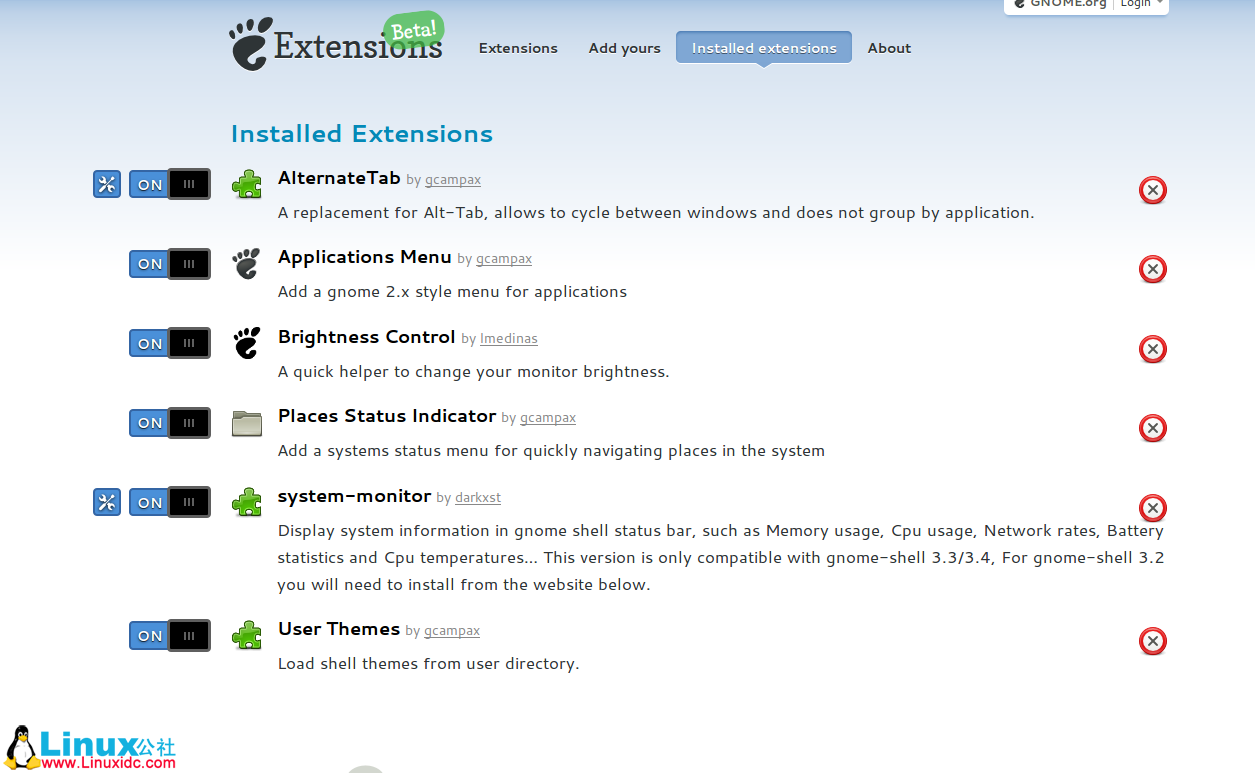Image resolution: width=1255 pixels, height=773 pixels.
Task: Open the system-monitor extension title
Action: tap(354, 496)
